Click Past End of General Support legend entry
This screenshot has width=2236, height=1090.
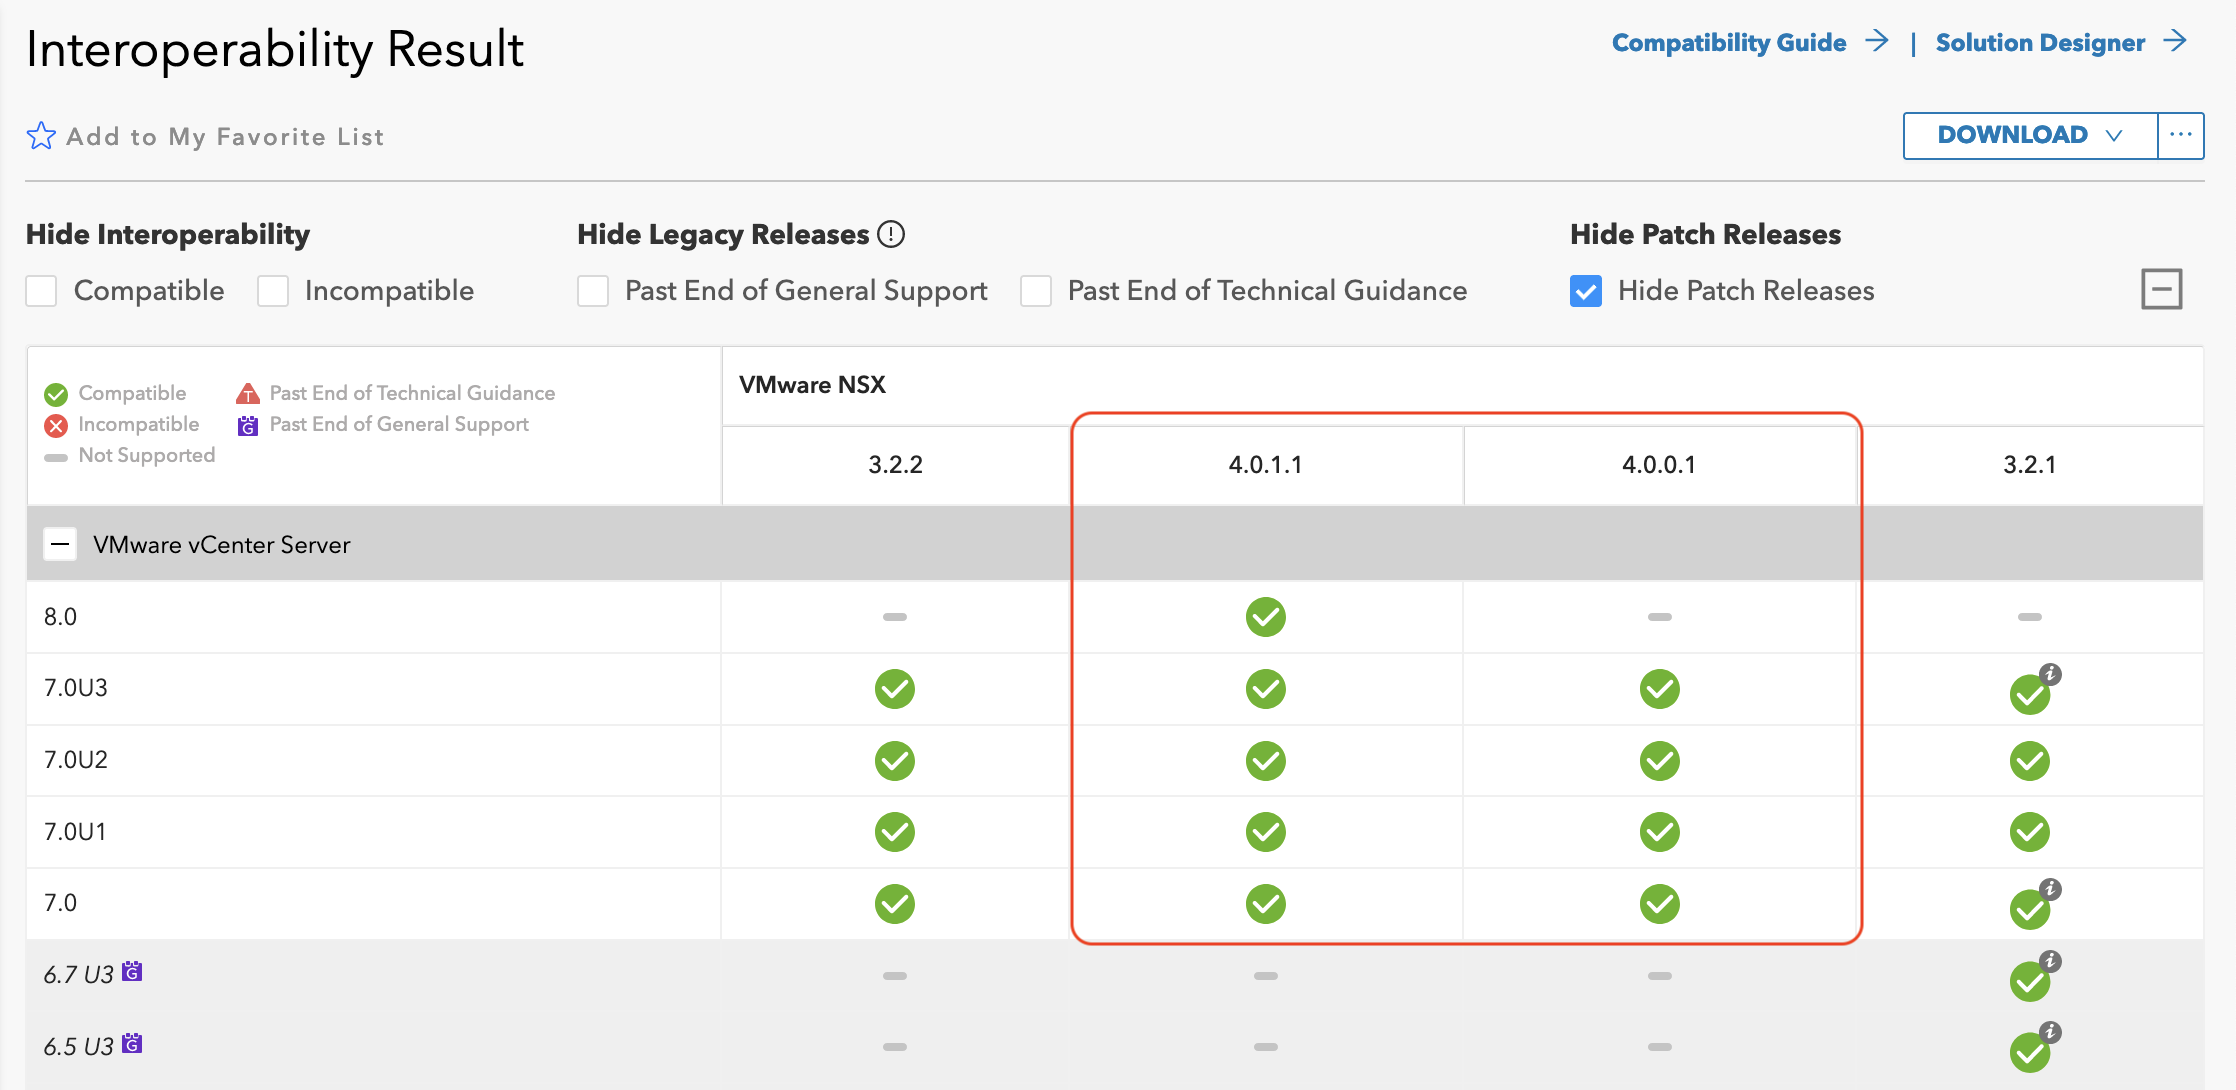pyautogui.click(x=383, y=425)
